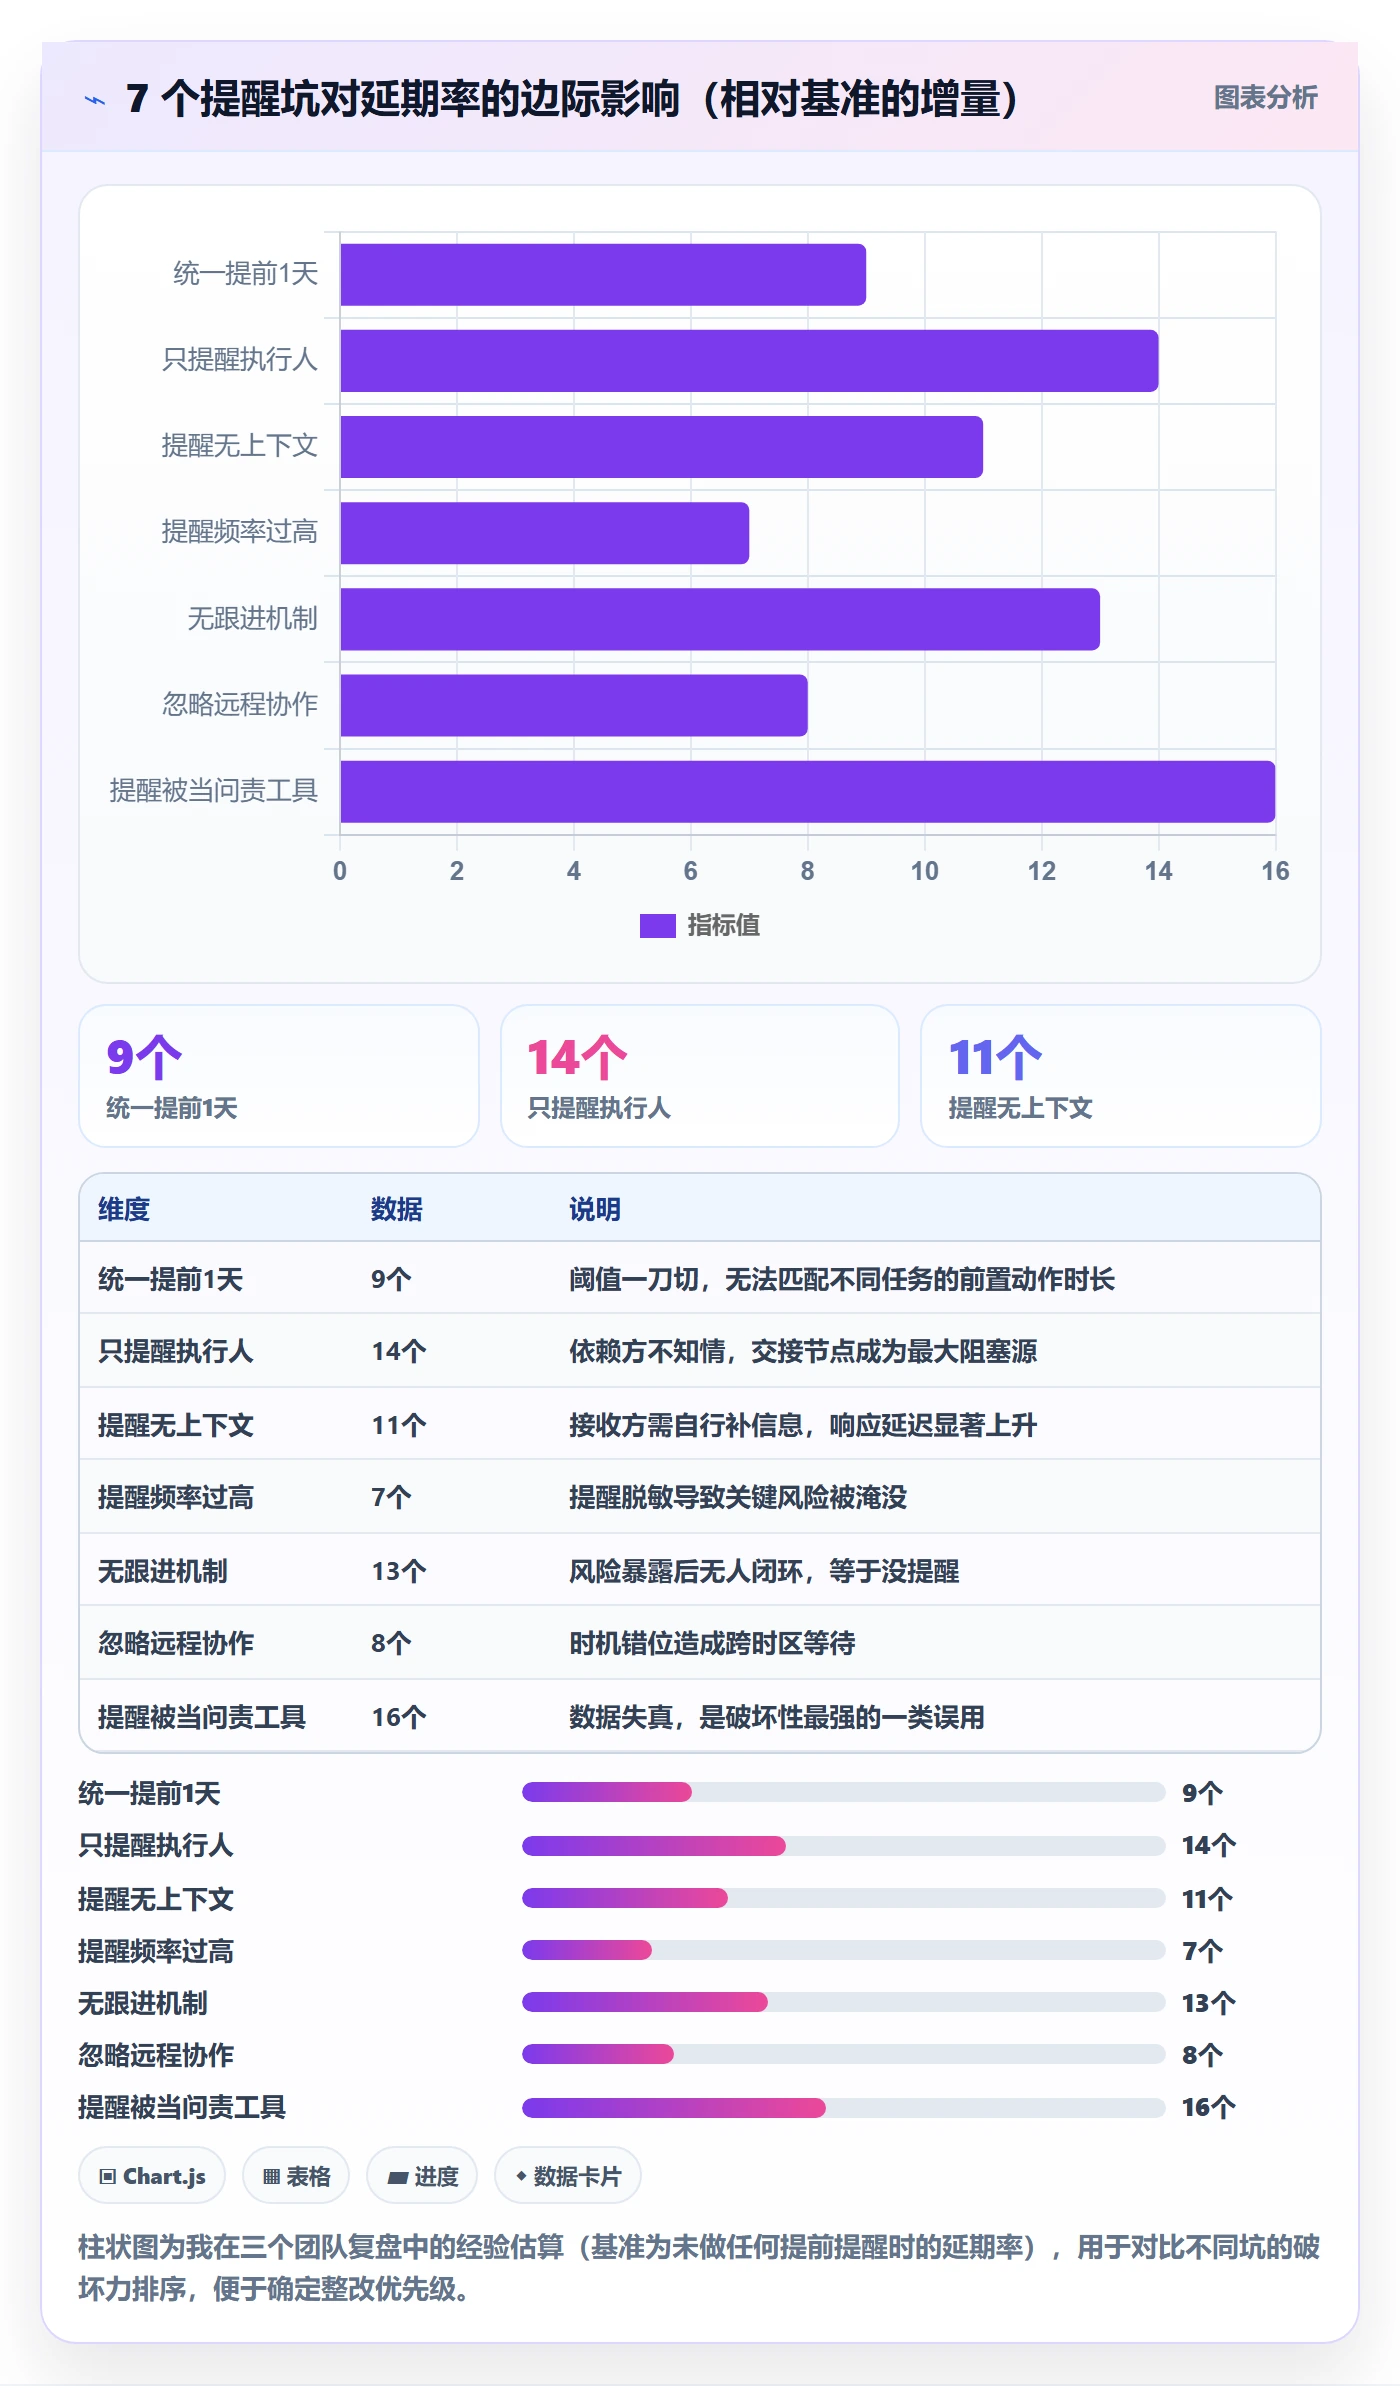This screenshot has height=2386, width=1400.
Task: Click the 忽略远程协作 progress bar
Action: [843, 2054]
